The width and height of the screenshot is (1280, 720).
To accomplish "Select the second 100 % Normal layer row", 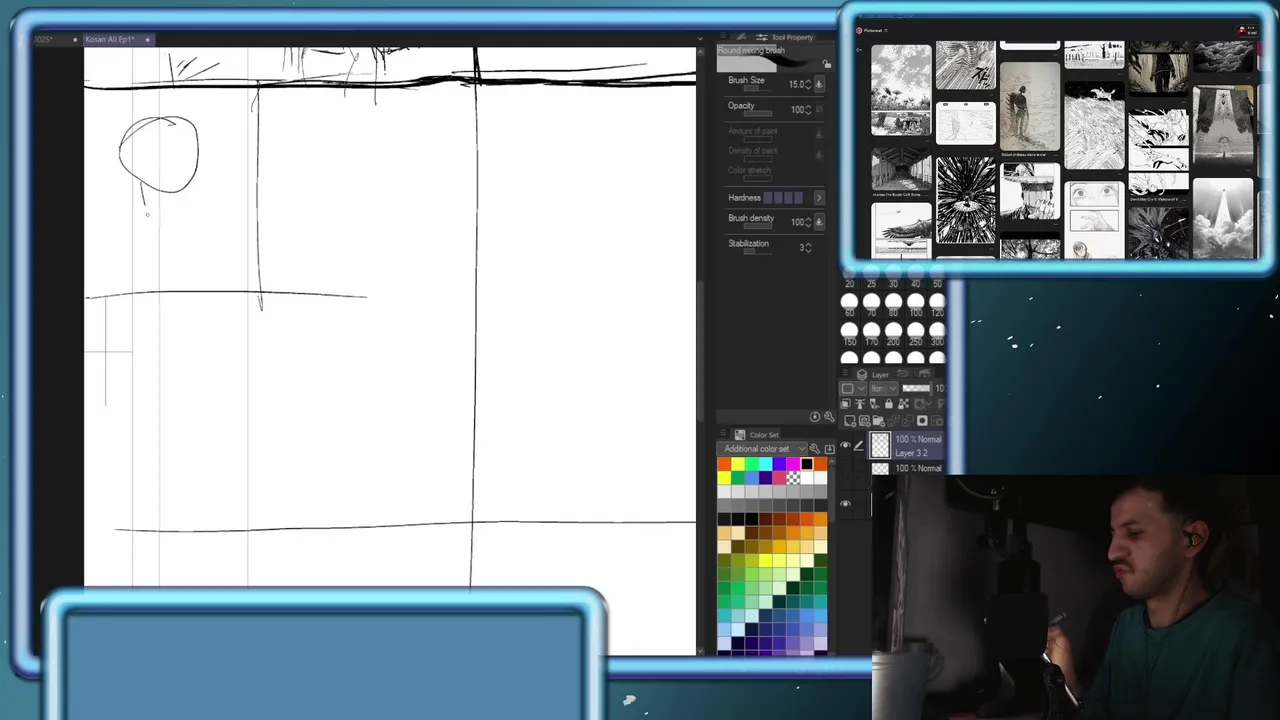I will click(905, 468).
